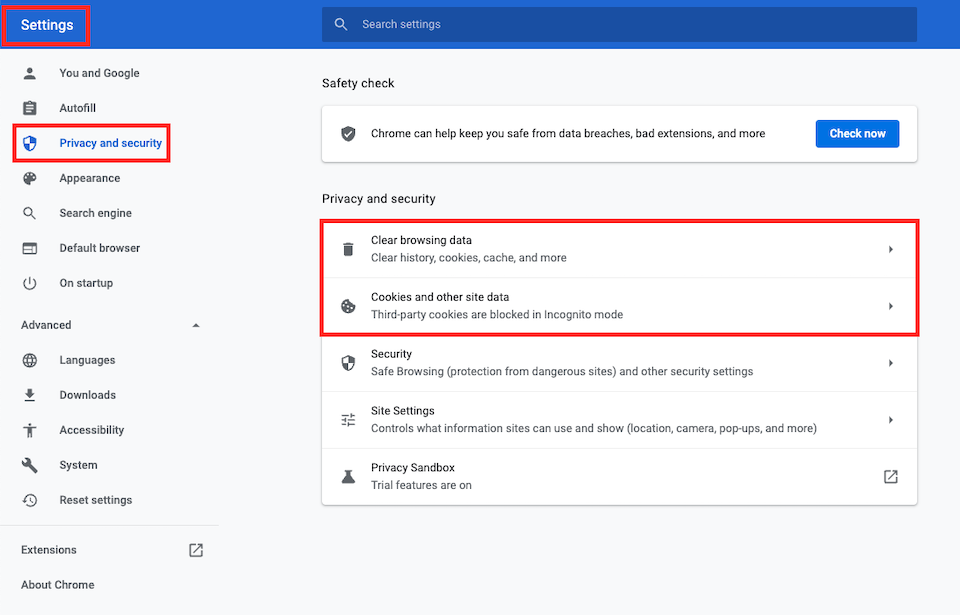Go to Downloads settings

click(x=87, y=395)
